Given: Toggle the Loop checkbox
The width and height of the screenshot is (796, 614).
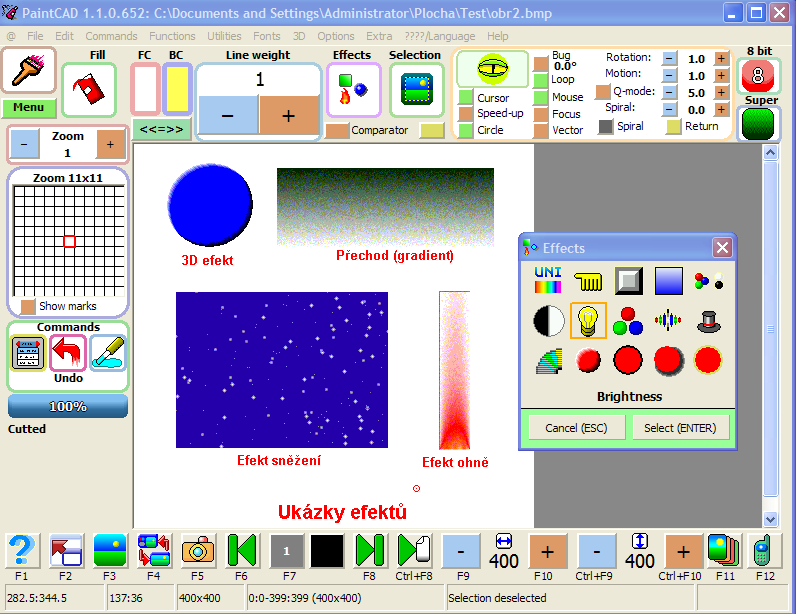Looking at the screenshot, I should tap(541, 80).
